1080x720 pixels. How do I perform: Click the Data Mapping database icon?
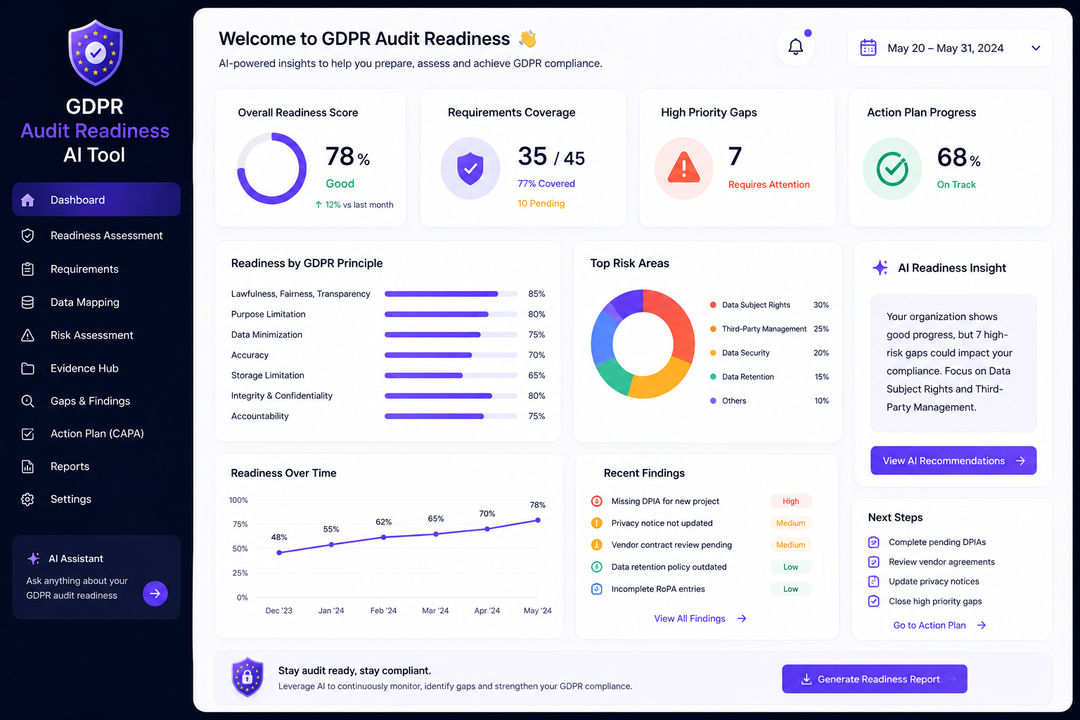tap(28, 302)
